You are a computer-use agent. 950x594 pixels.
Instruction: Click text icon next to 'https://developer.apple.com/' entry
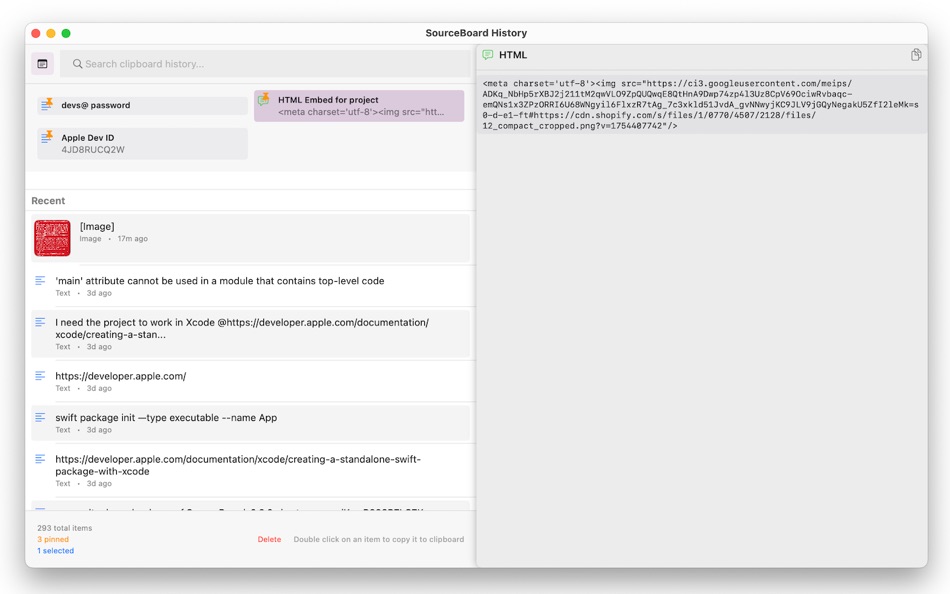[x=38, y=376]
